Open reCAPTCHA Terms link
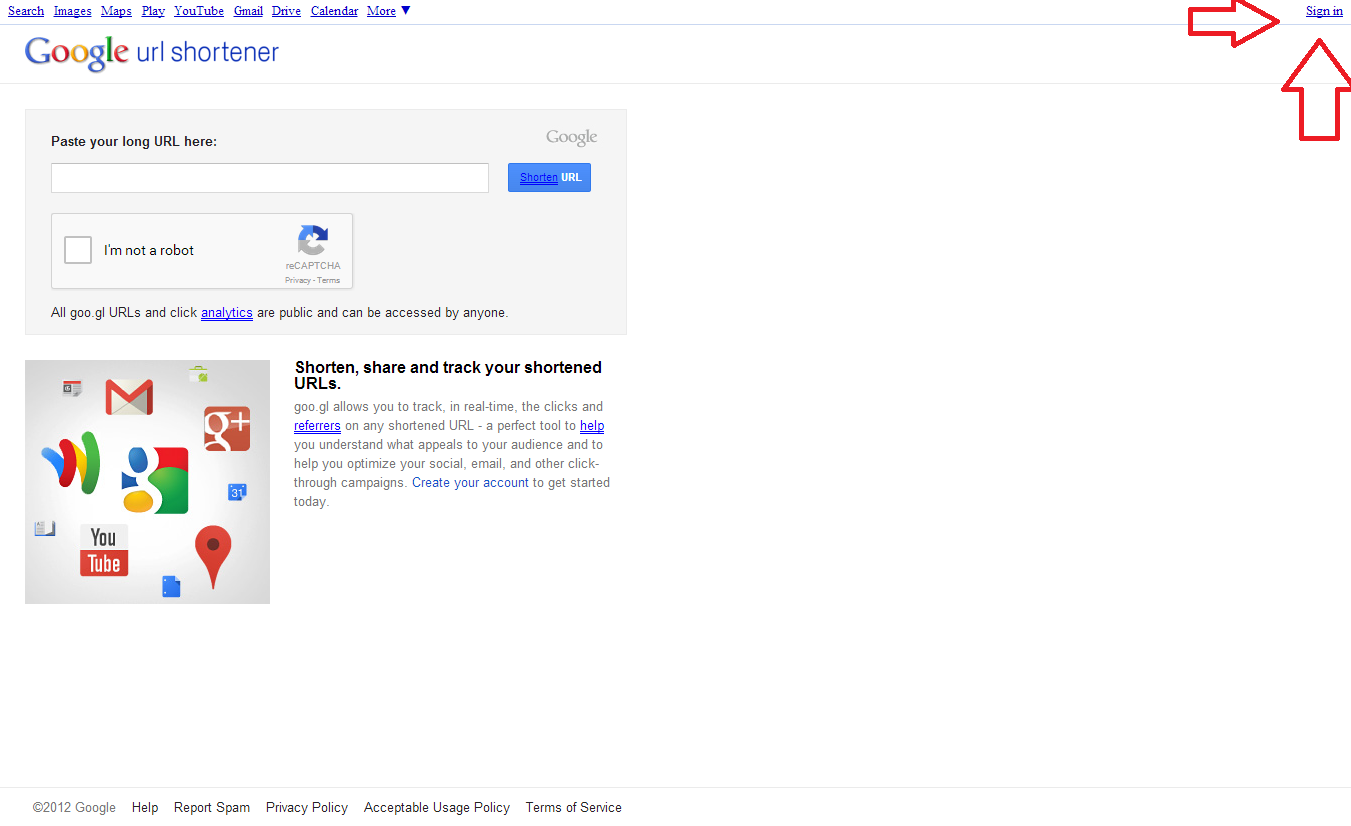The width and height of the screenshot is (1351, 826). tap(329, 280)
